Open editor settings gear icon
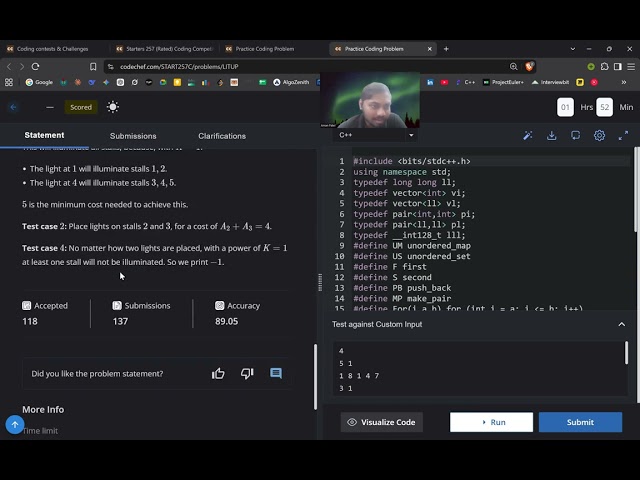 pyautogui.click(x=599, y=136)
